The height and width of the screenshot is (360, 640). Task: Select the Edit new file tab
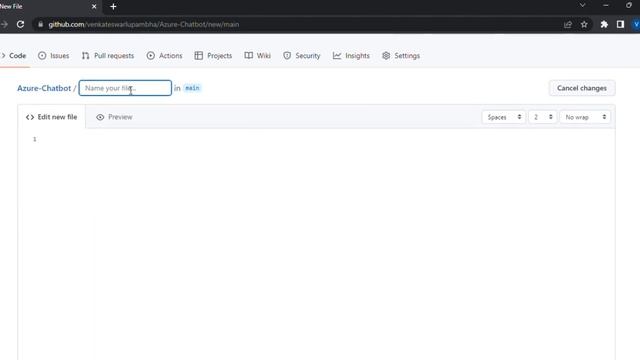(x=51, y=117)
